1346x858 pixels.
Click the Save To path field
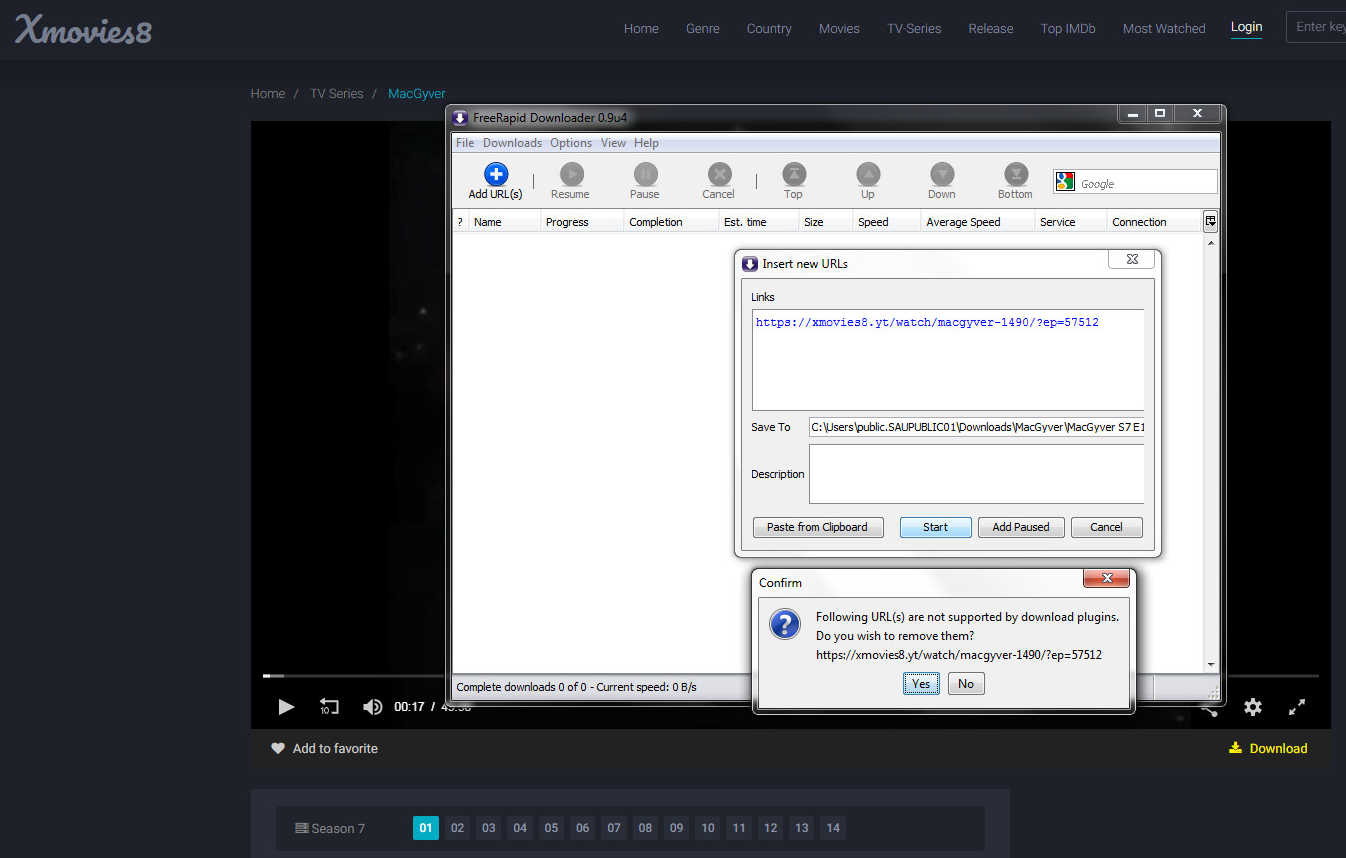coord(976,427)
